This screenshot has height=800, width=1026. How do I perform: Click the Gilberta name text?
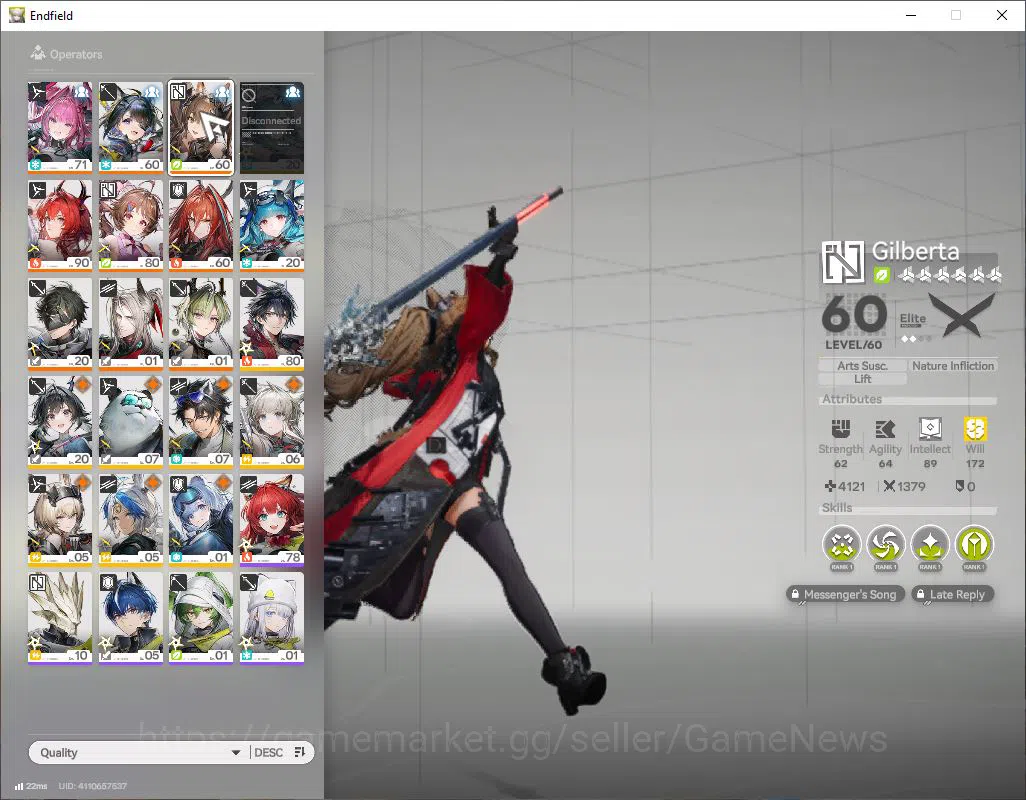click(x=915, y=251)
